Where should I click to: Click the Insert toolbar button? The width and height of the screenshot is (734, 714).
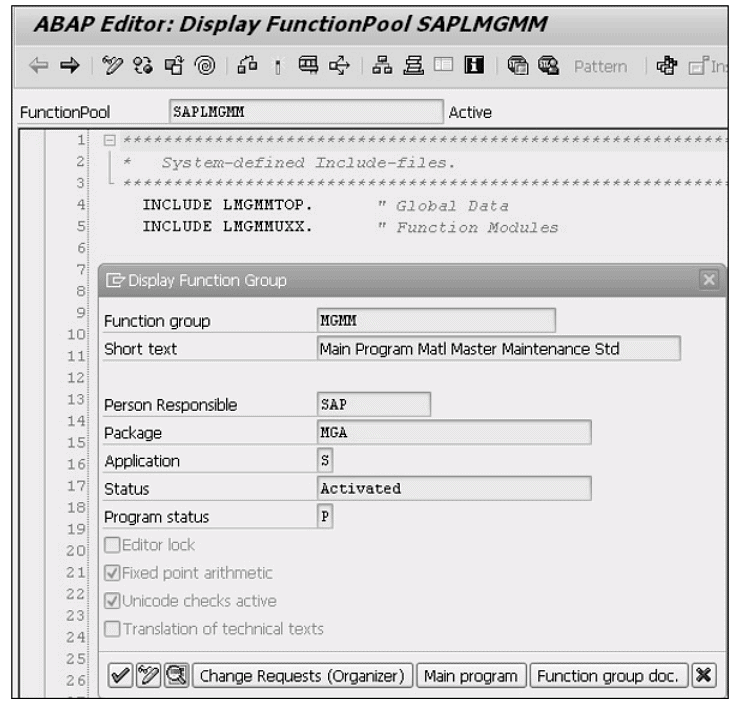[708, 66]
